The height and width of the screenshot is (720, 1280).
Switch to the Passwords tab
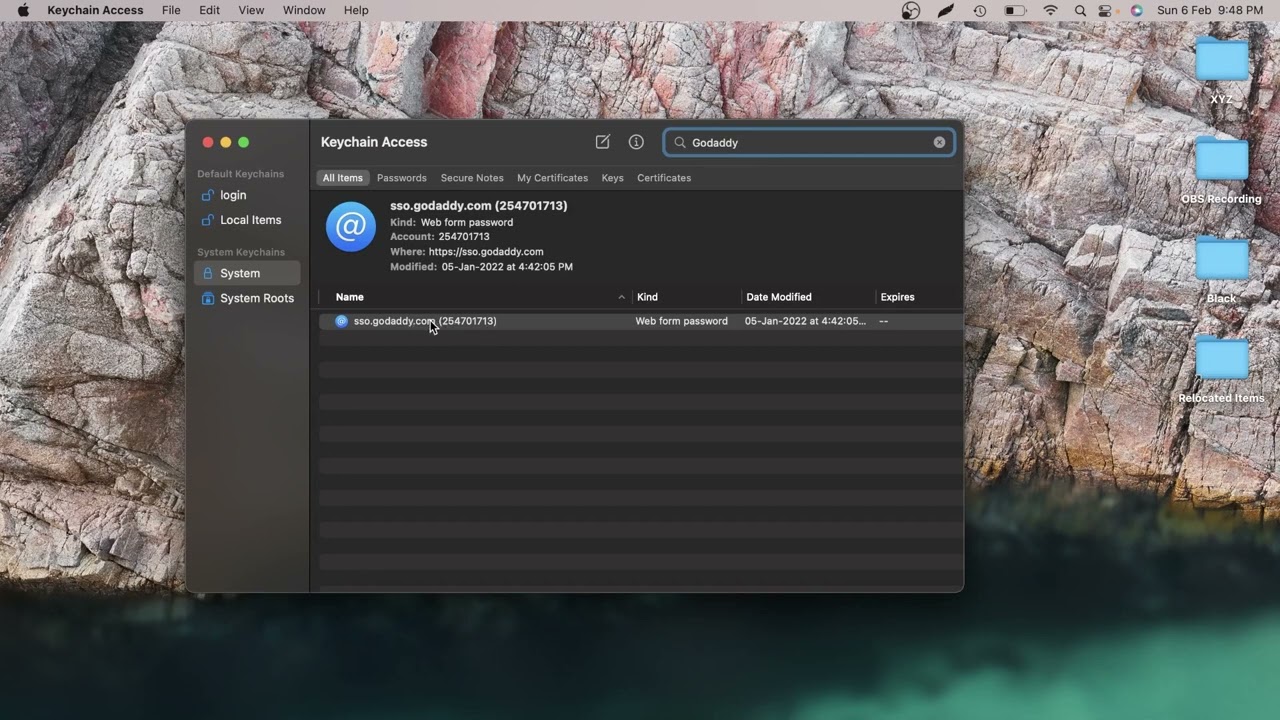click(402, 178)
